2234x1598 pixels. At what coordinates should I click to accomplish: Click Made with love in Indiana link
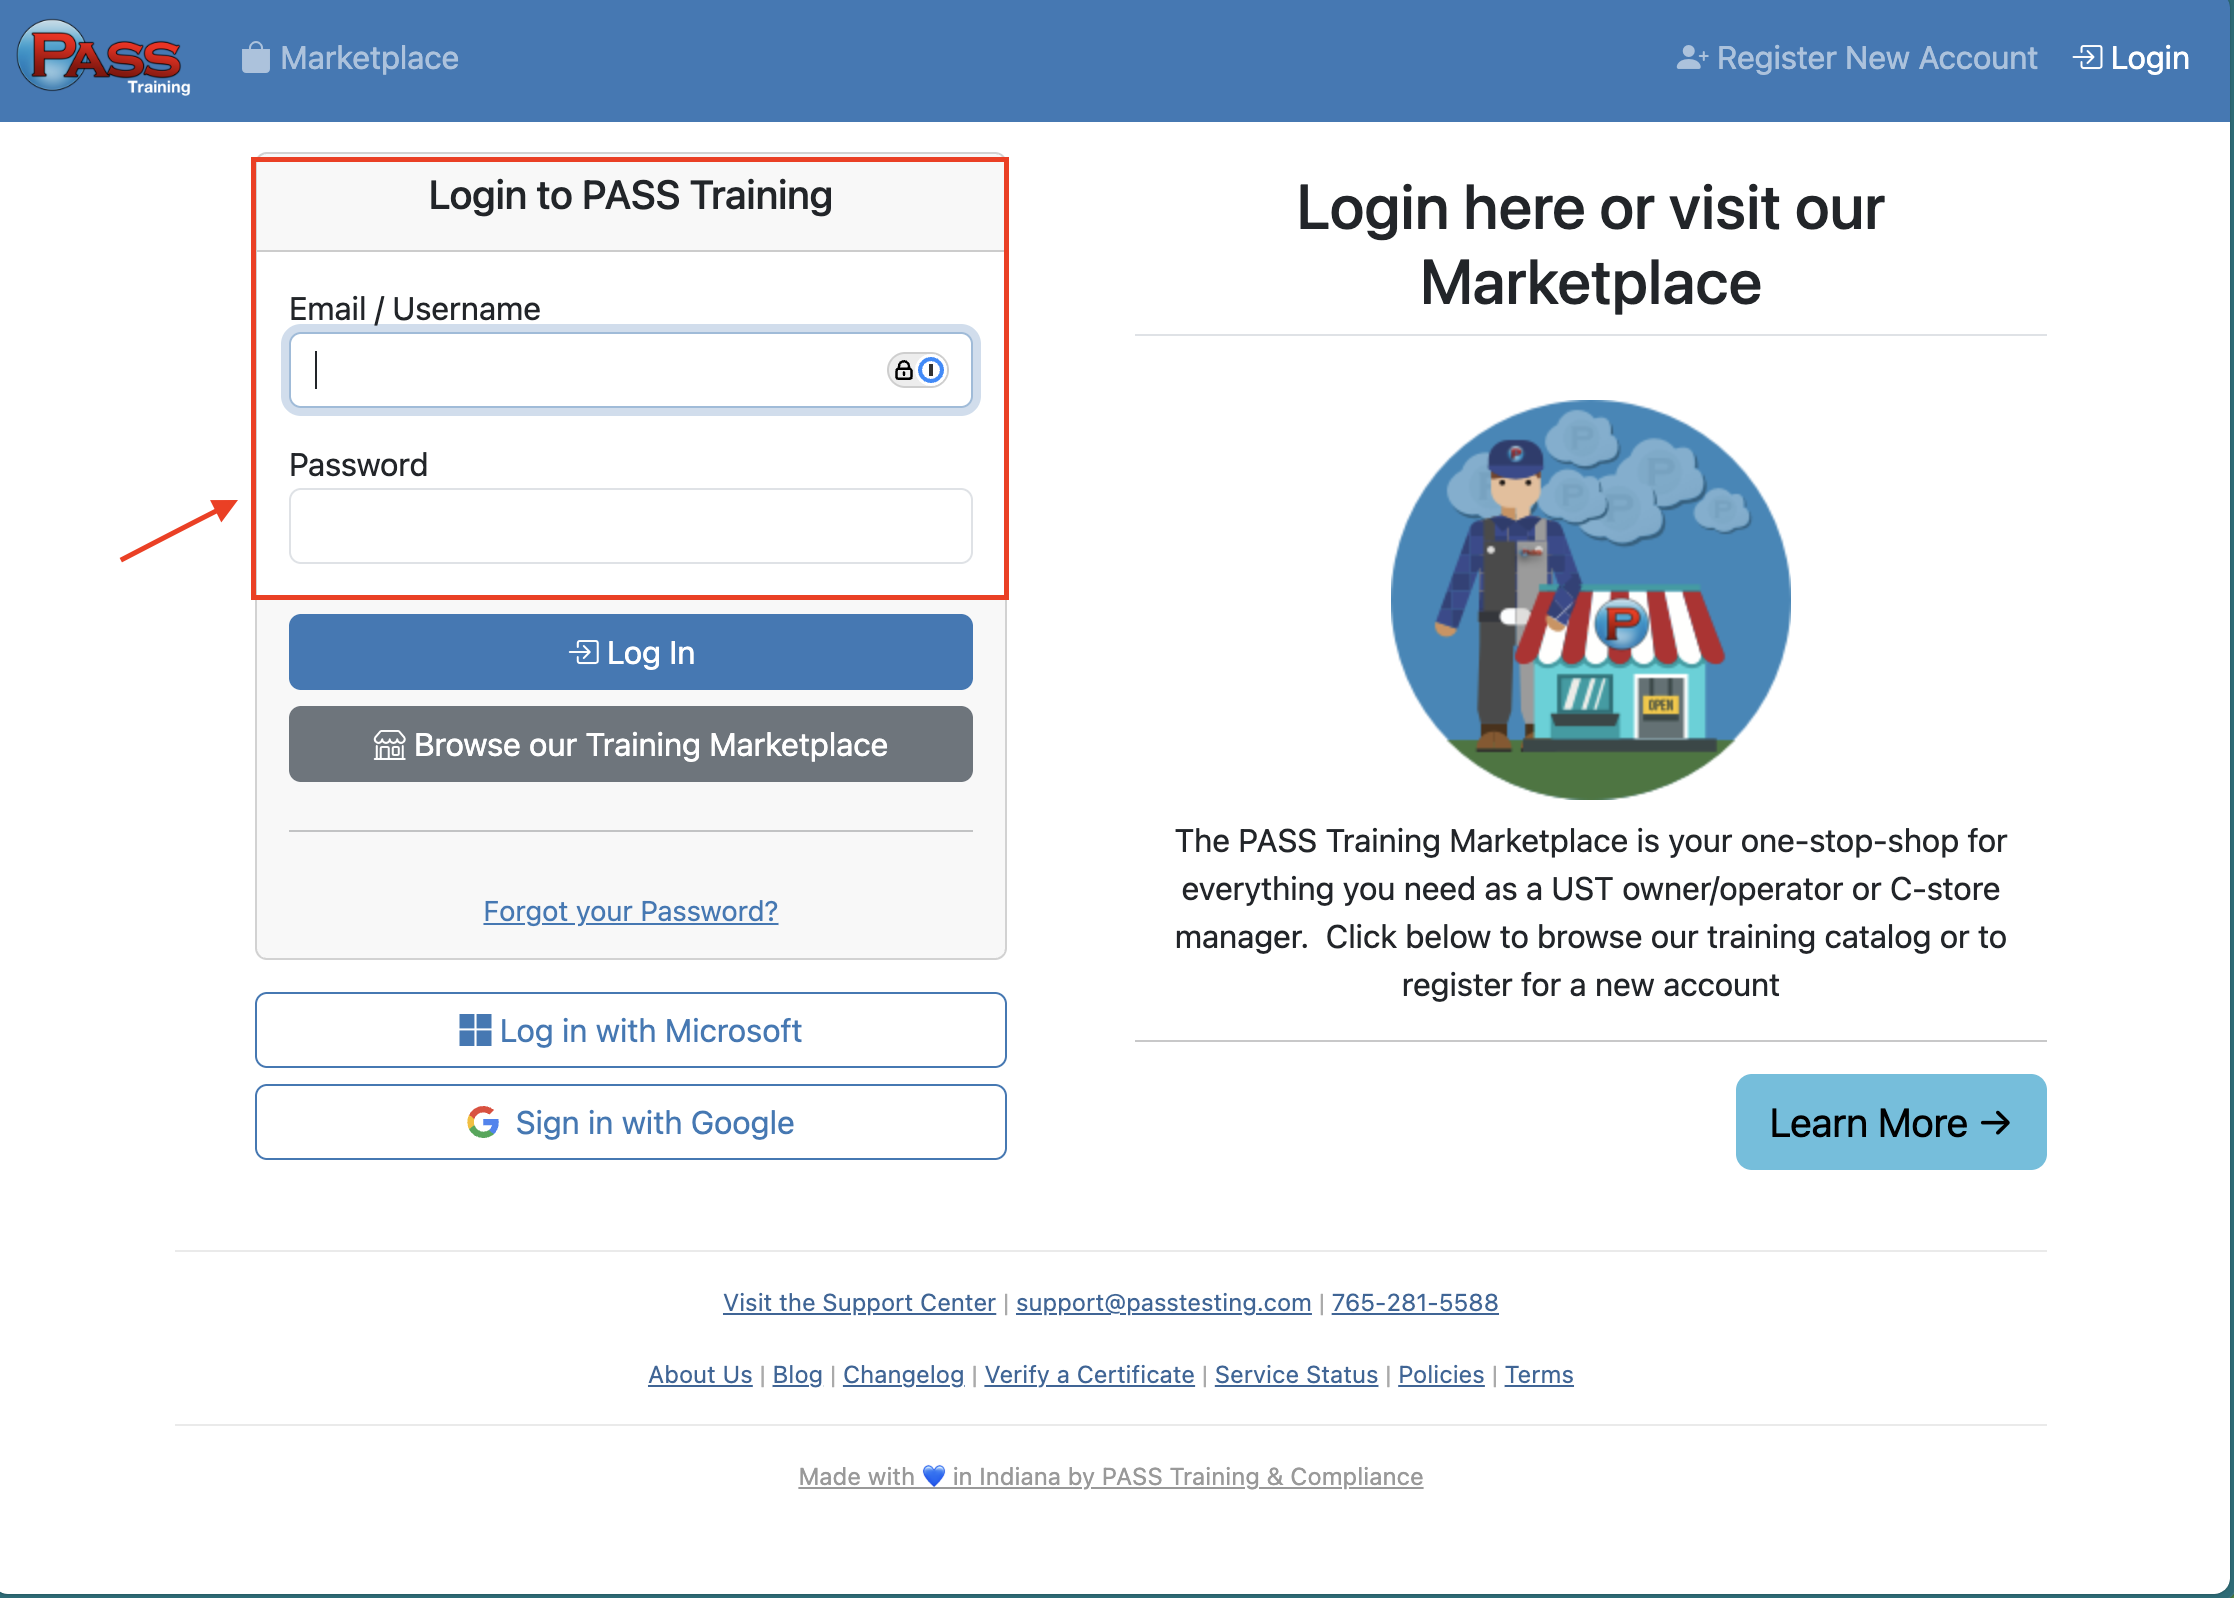[x=1111, y=1476]
